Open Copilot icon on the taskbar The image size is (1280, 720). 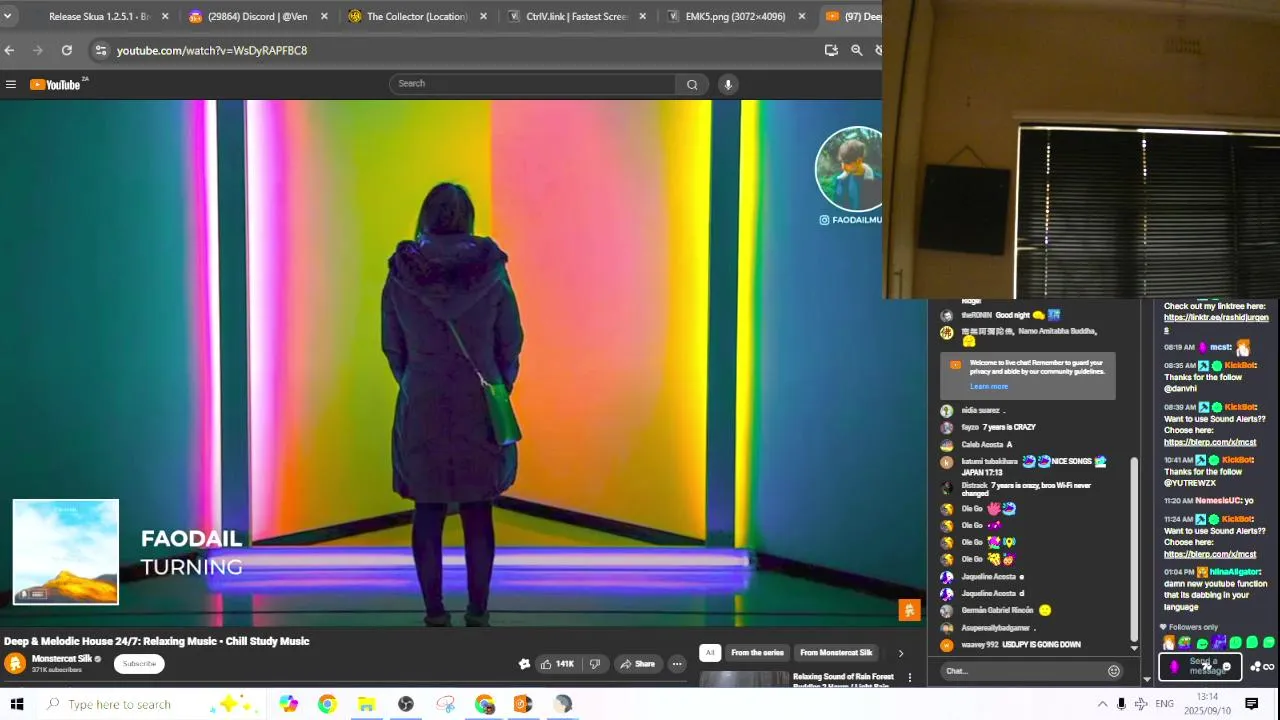288,704
